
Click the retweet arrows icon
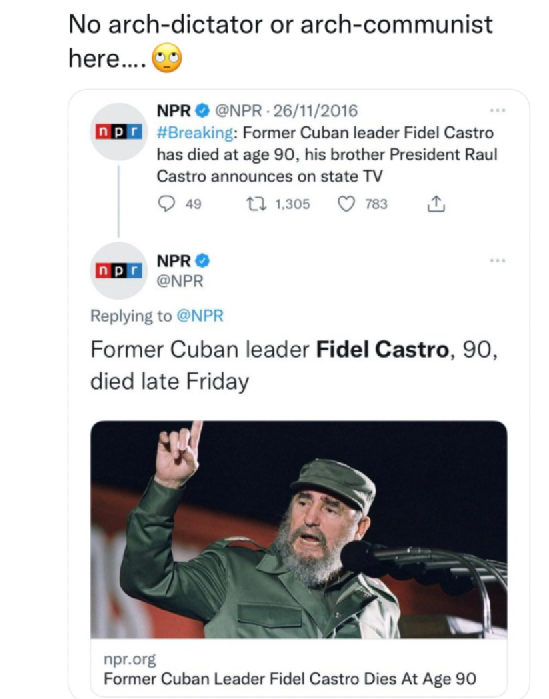pyautogui.click(x=257, y=204)
